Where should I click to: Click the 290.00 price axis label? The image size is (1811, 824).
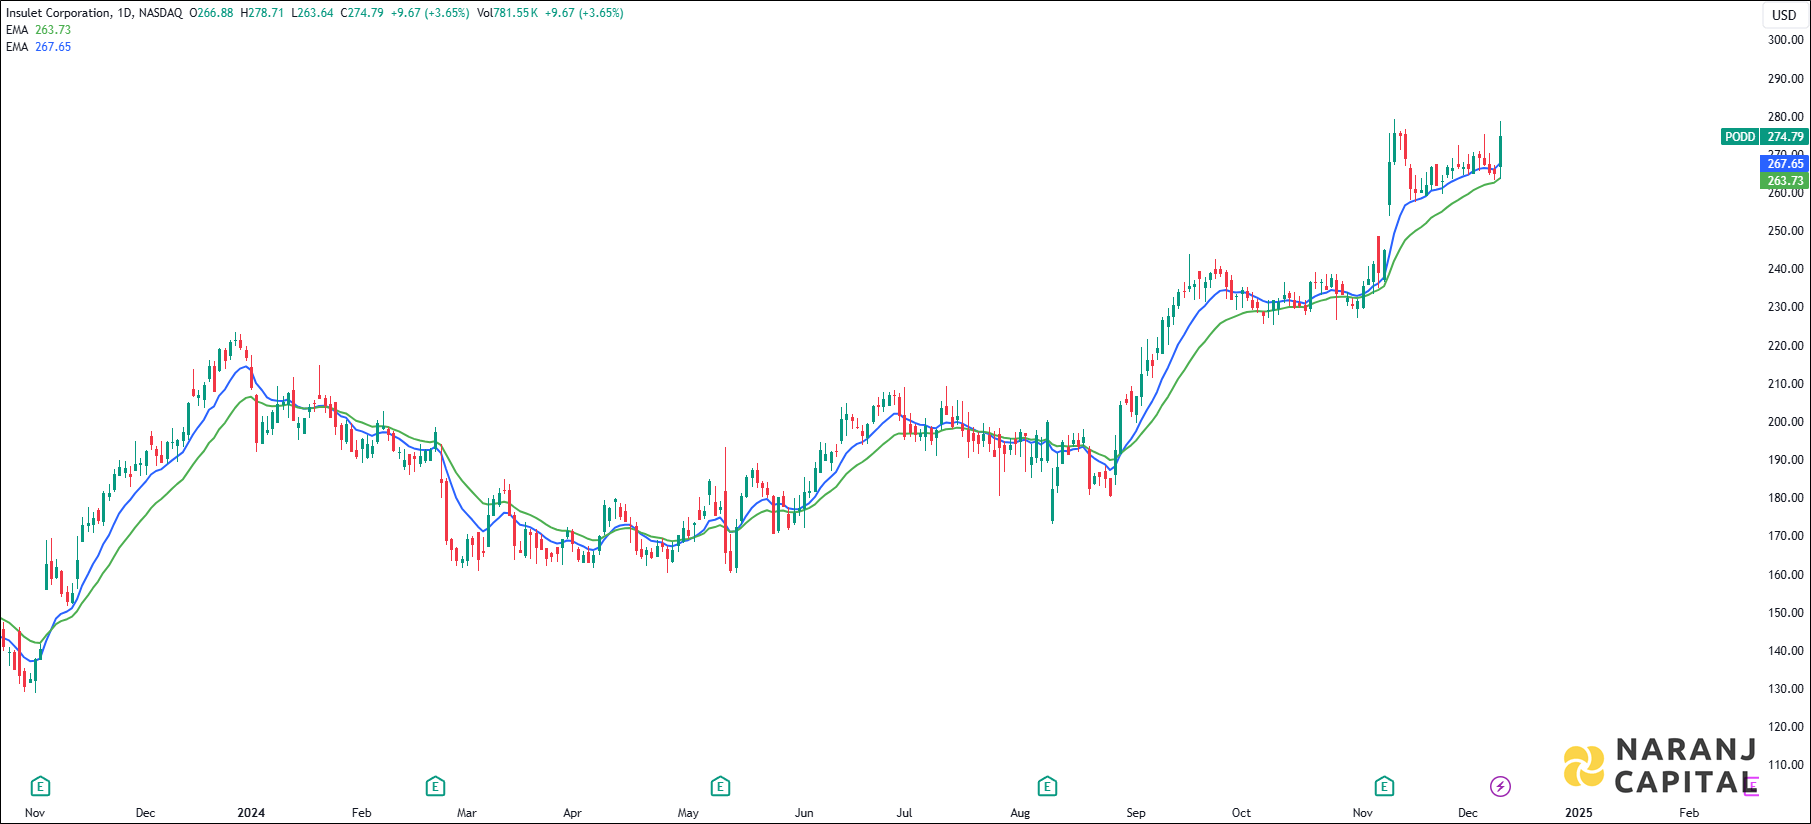point(1785,78)
